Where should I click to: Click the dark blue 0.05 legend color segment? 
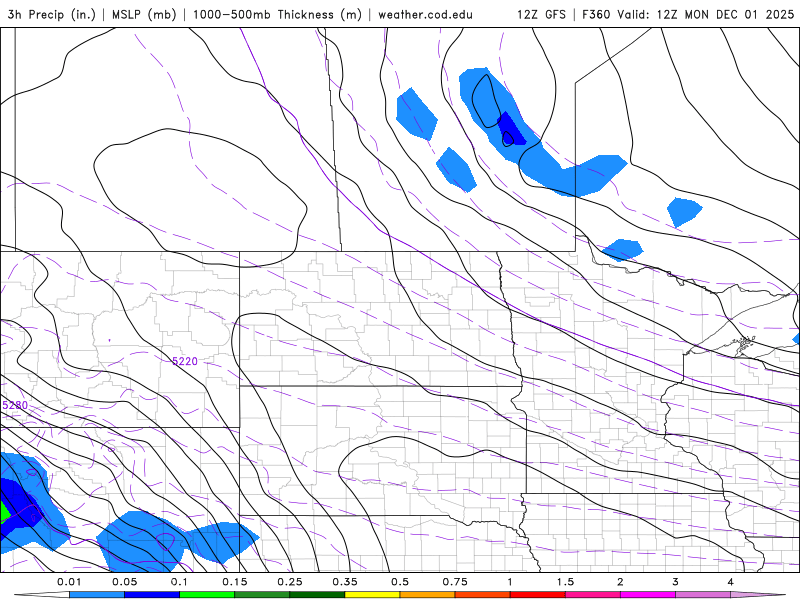point(152,595)
